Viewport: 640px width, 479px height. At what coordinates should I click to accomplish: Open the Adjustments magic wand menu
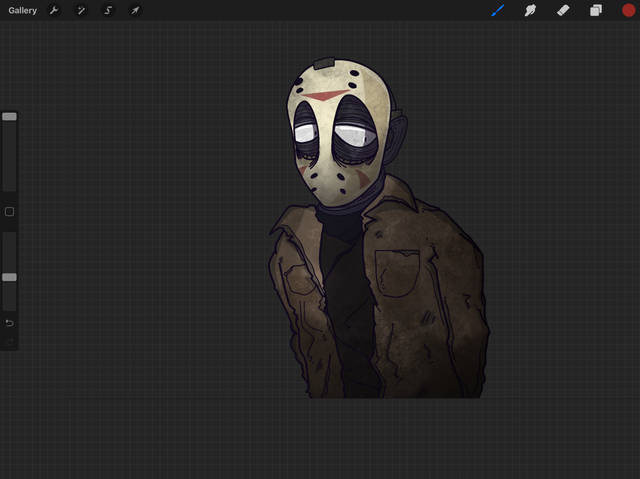pos(82,11)
